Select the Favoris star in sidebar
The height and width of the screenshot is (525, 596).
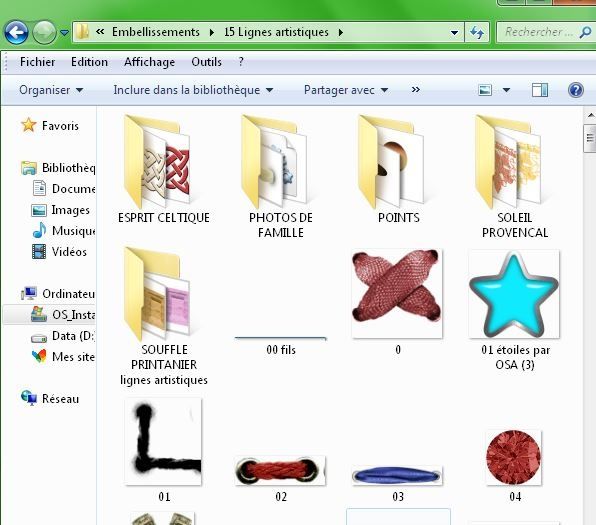tap(29, 125)
